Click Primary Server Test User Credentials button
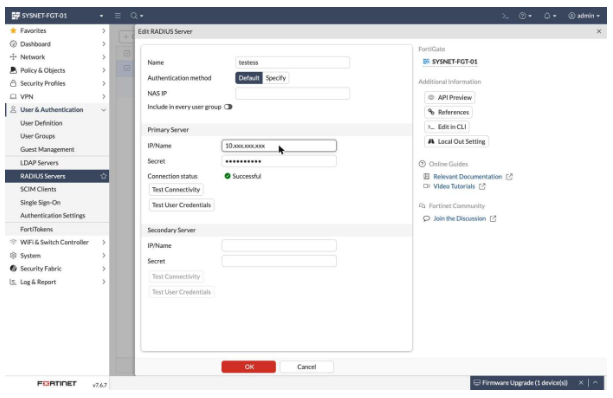 (181, 205)
